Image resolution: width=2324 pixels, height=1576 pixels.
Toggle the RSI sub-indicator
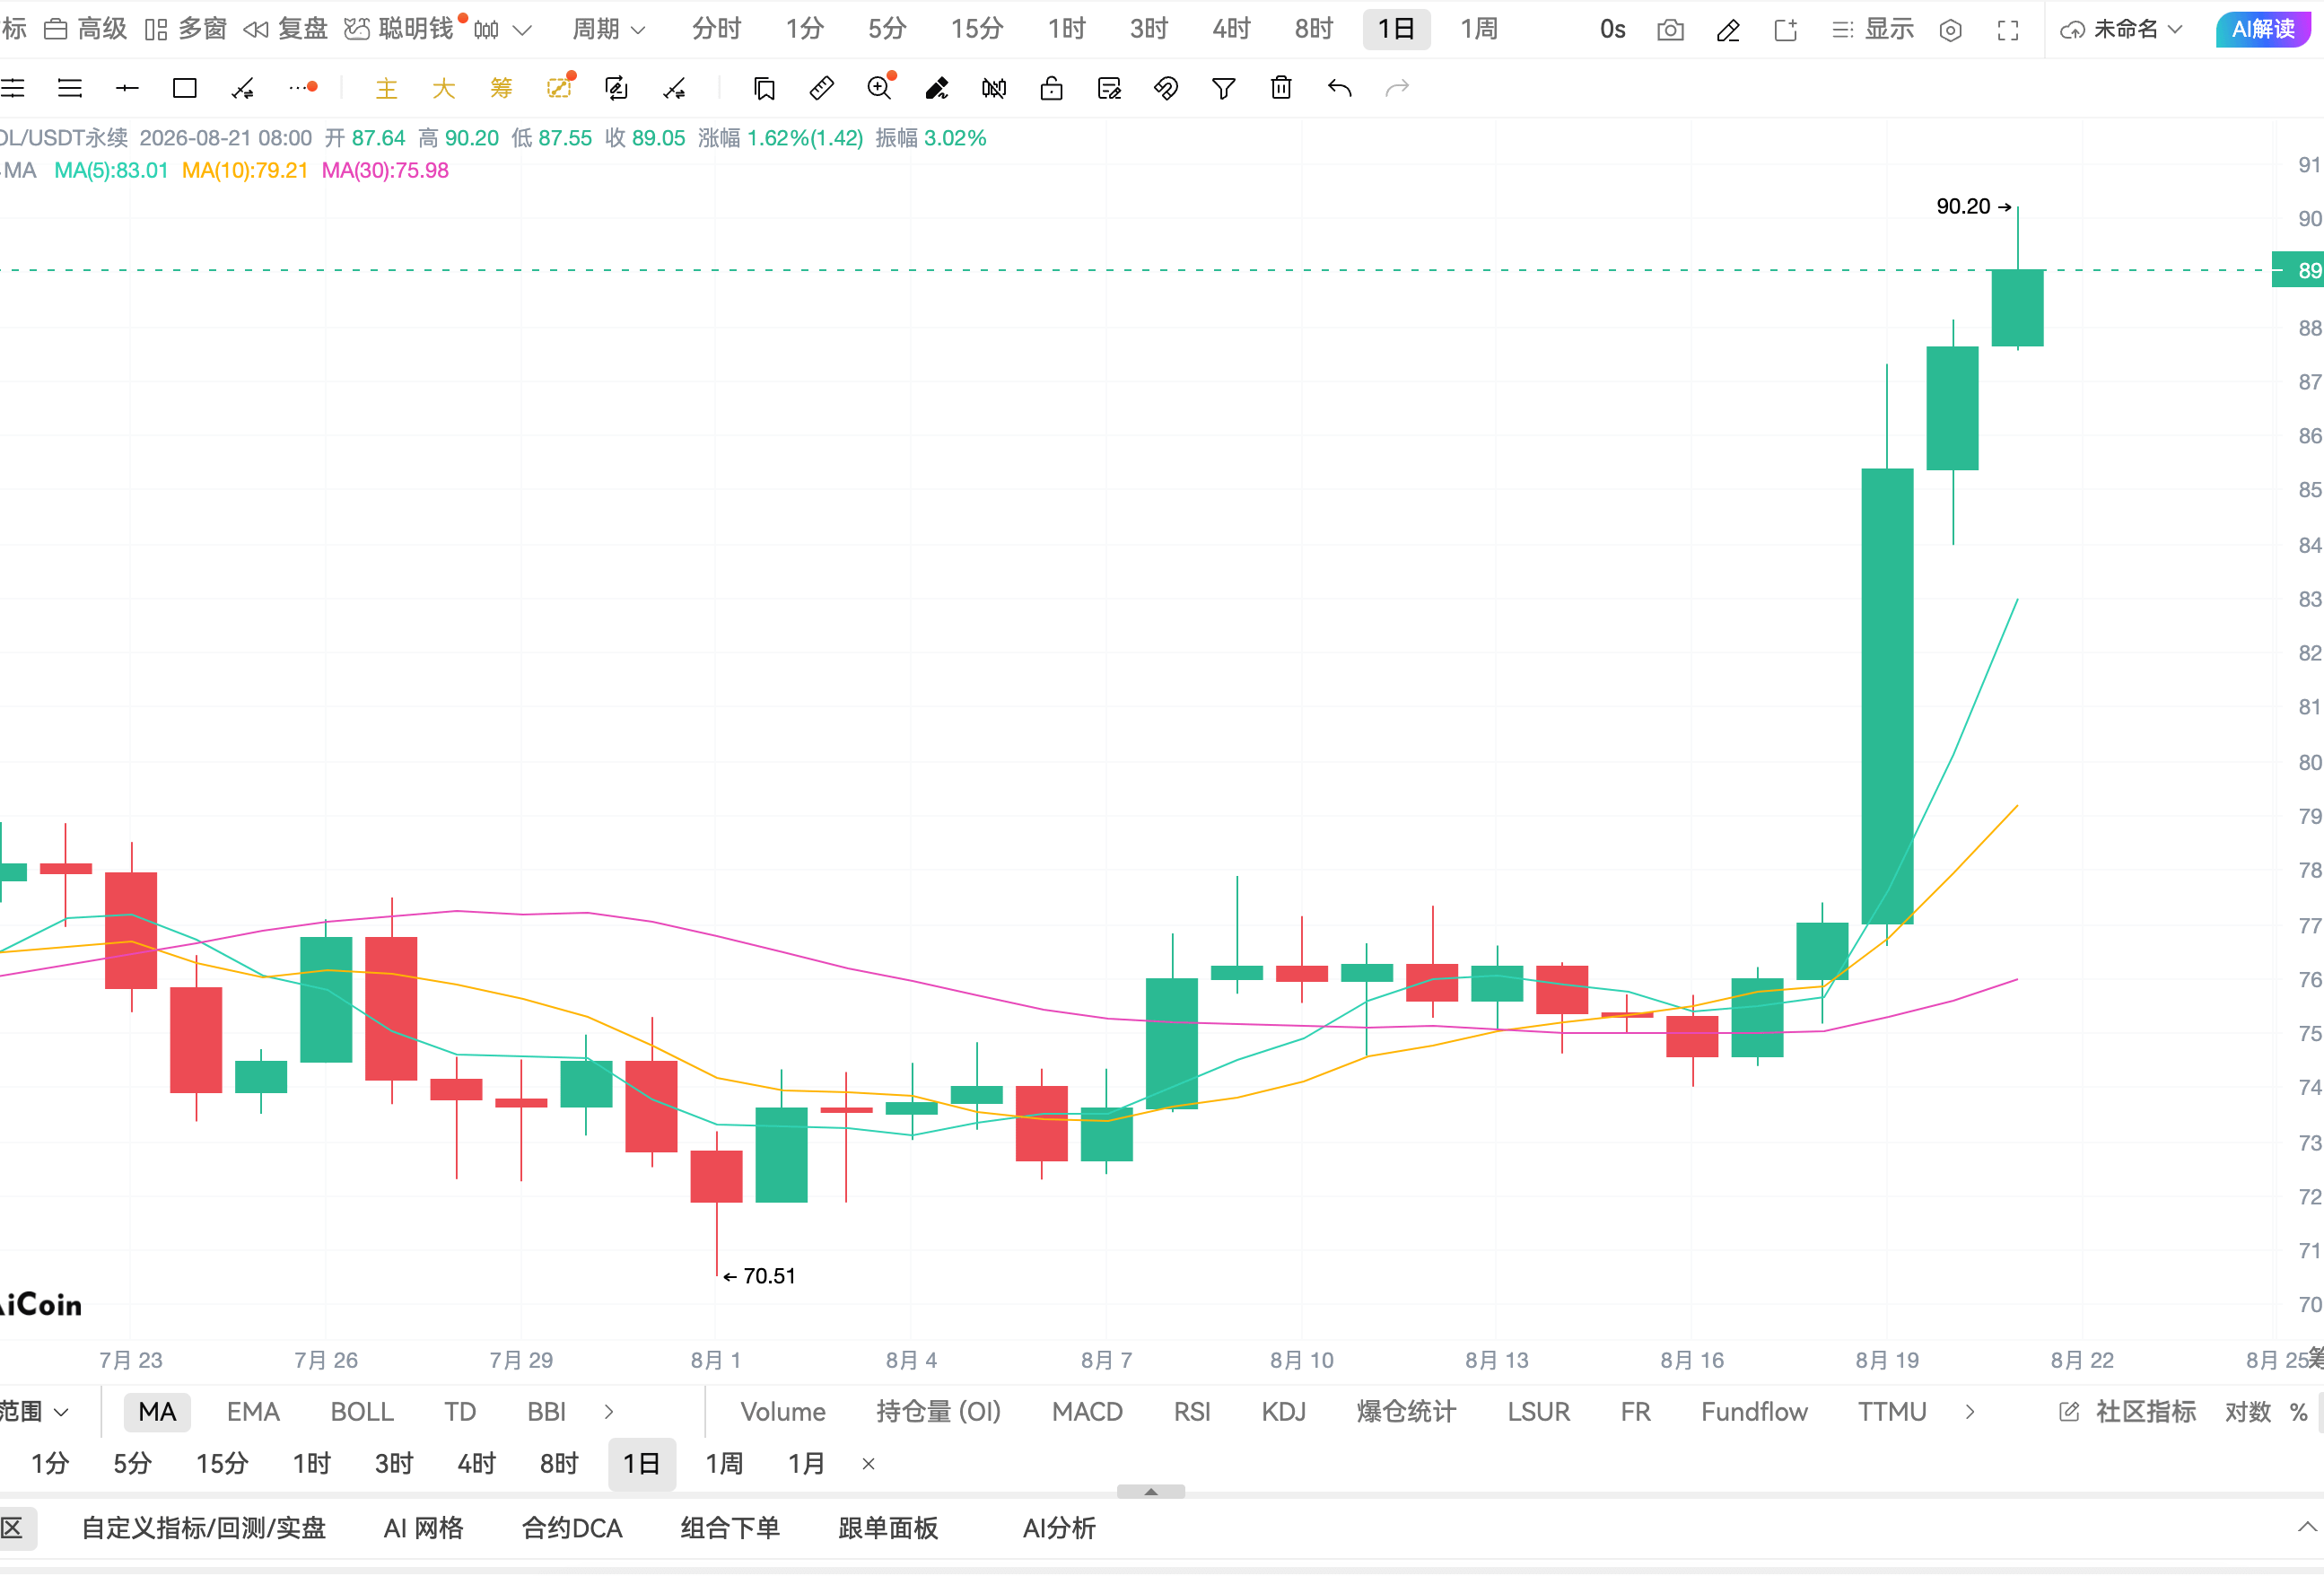pyautogui.click(x=1192, y=1412)
